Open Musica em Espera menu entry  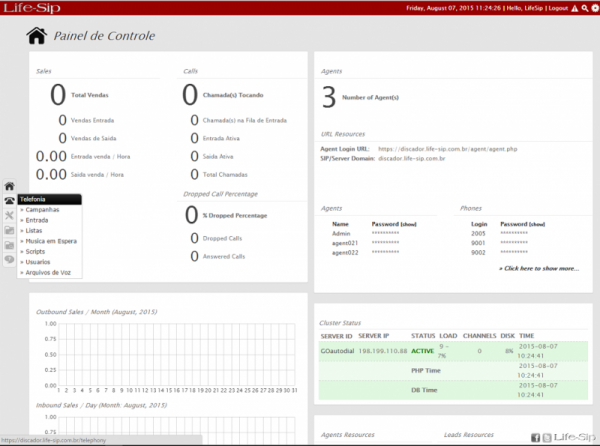[51, 241]
